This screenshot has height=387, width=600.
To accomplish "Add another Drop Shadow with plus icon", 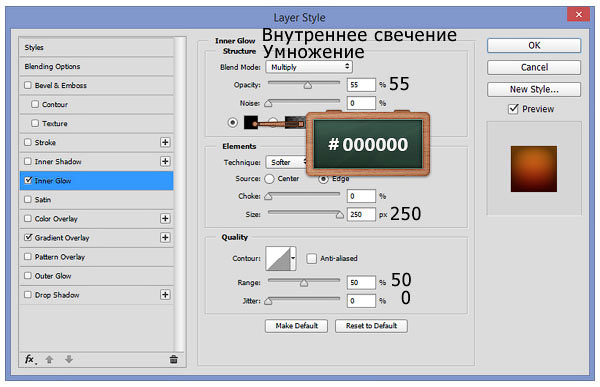I will click(x=165, y=295).
